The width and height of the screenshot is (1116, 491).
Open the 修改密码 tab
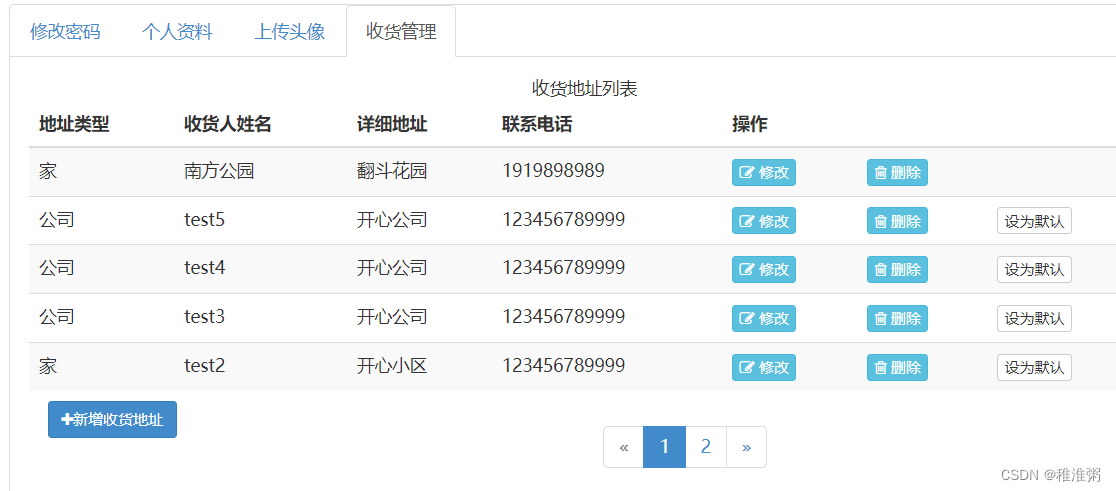65,31
